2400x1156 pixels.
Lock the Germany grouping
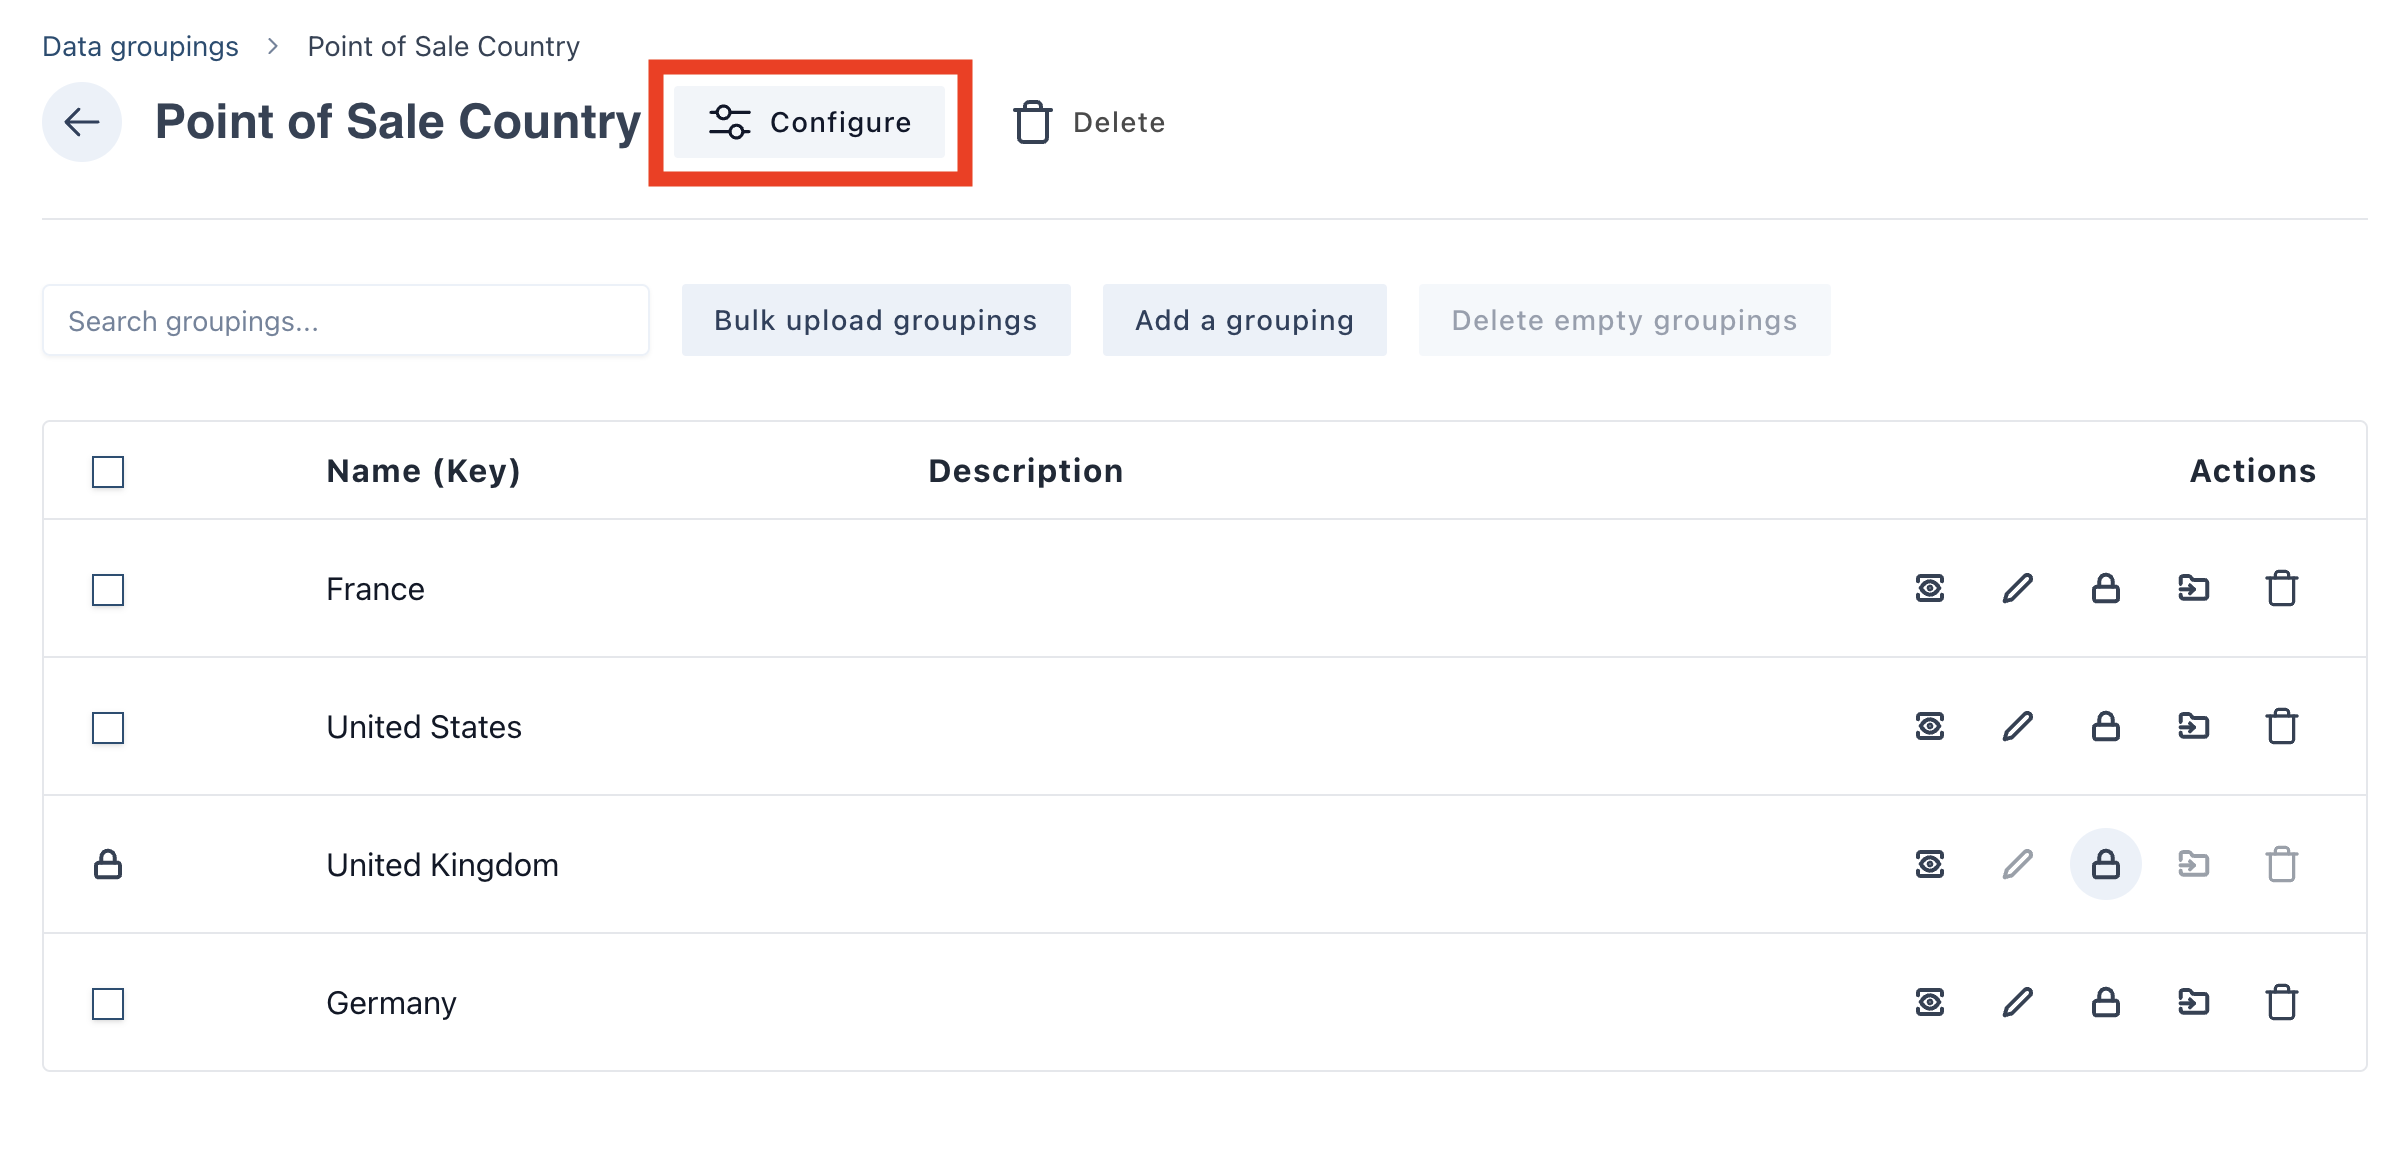point(2106,1003)
